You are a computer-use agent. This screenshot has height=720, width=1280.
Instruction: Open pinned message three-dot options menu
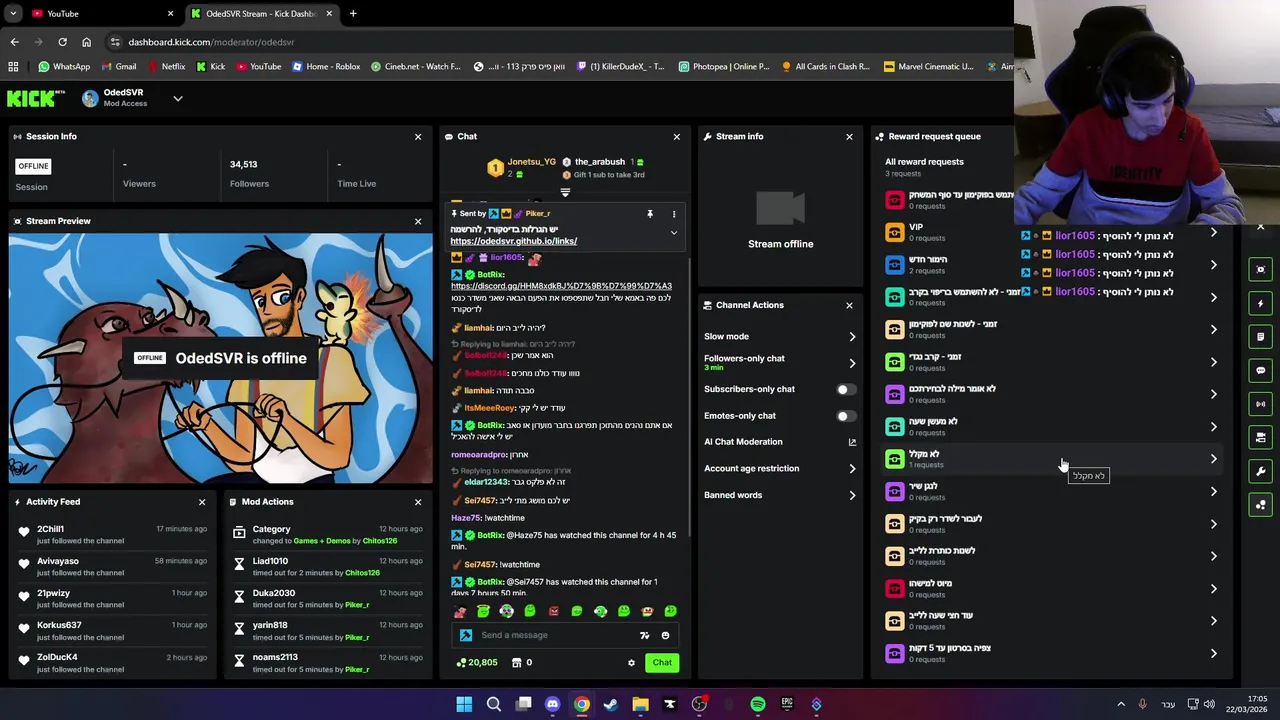tap(674, 214)
